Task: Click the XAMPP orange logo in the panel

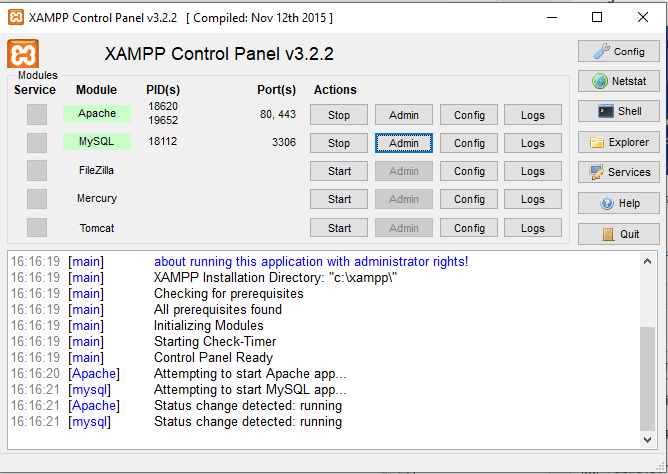Action: [x=23, y=54]
